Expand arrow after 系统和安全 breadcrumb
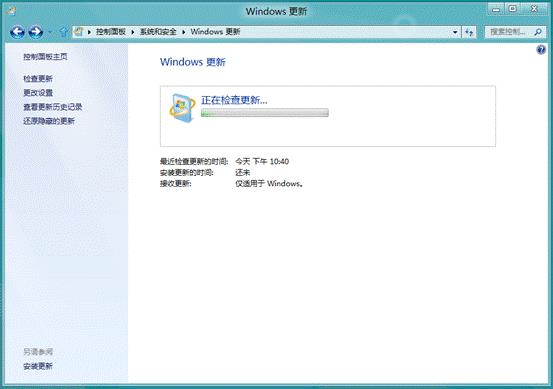553x389 pixels. click(183, 32)
